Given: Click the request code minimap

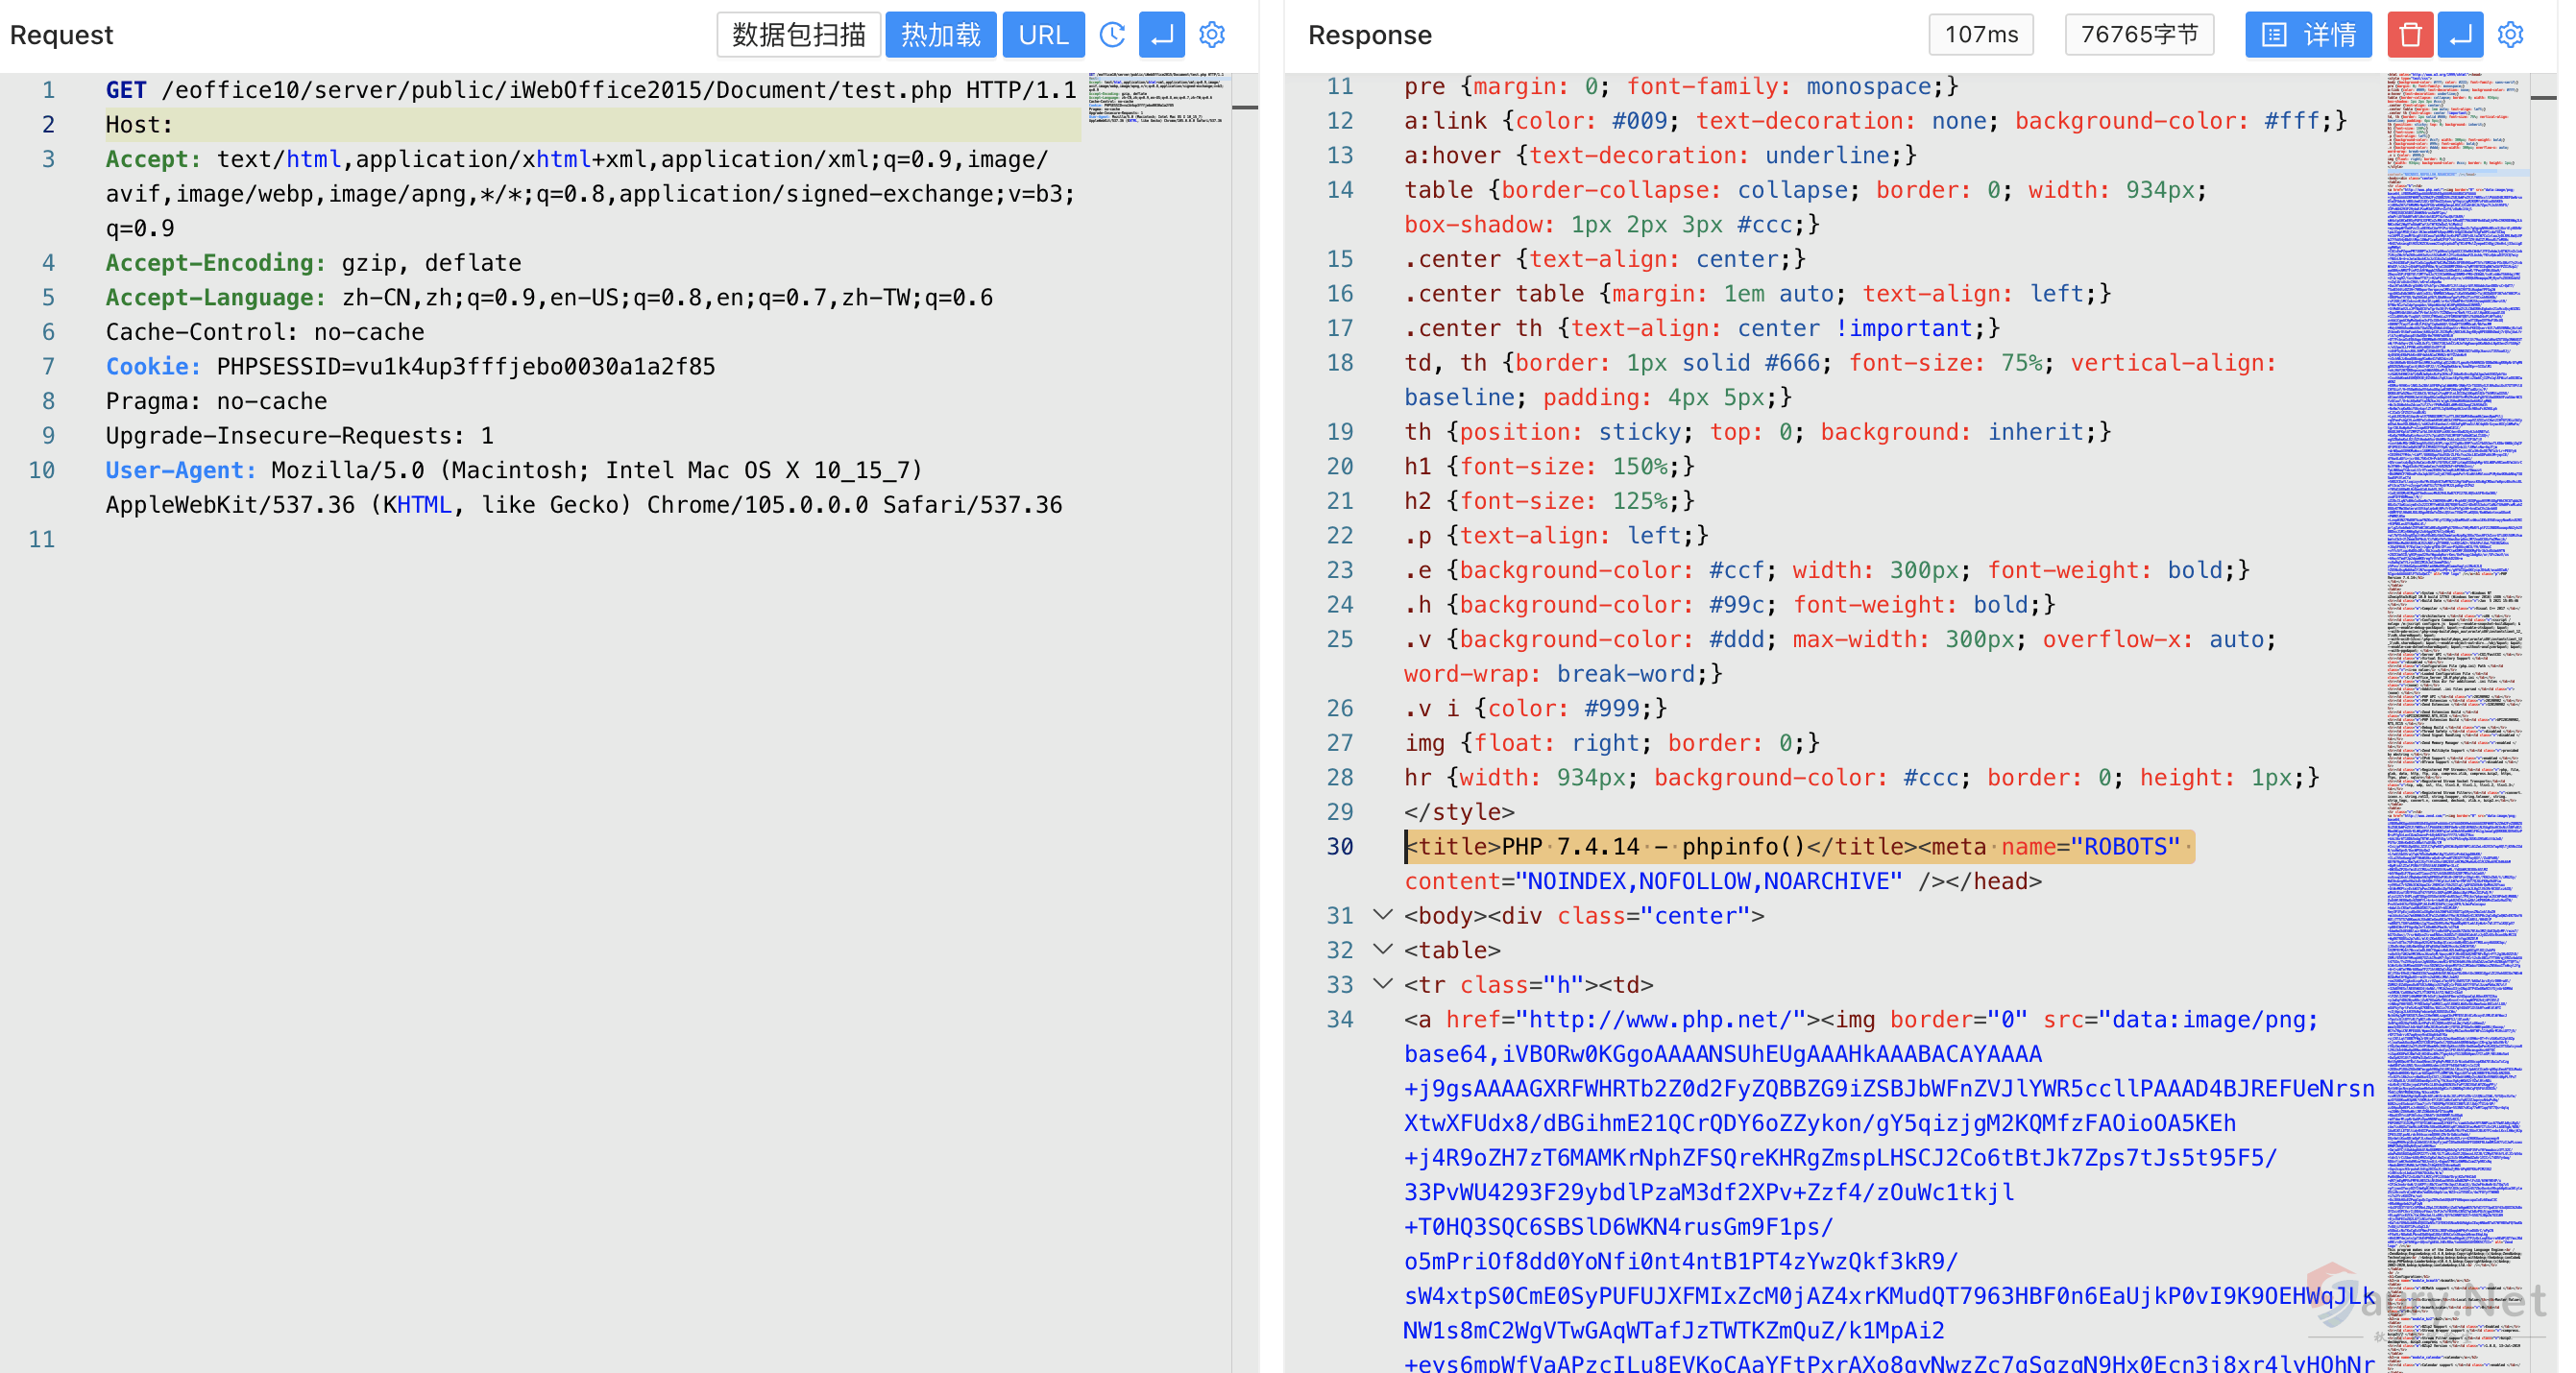Looking at the screenshot, I should [1155, 98].
